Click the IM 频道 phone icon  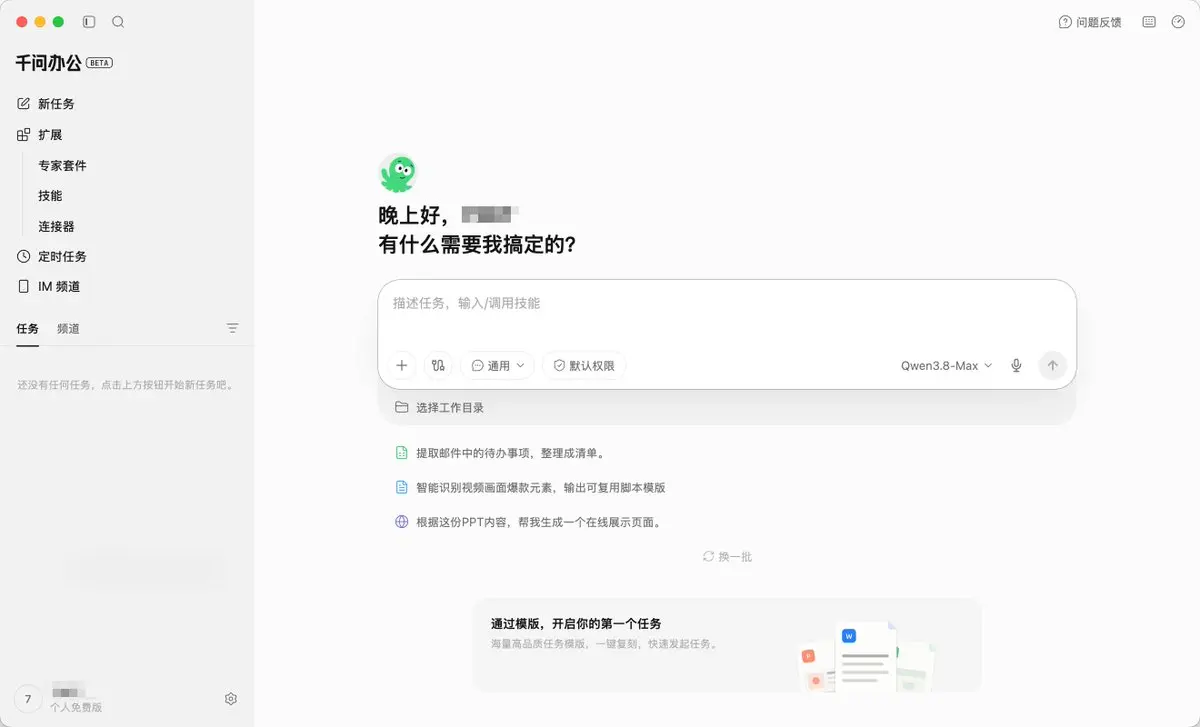pyautogui.click(x=24, y=287)
